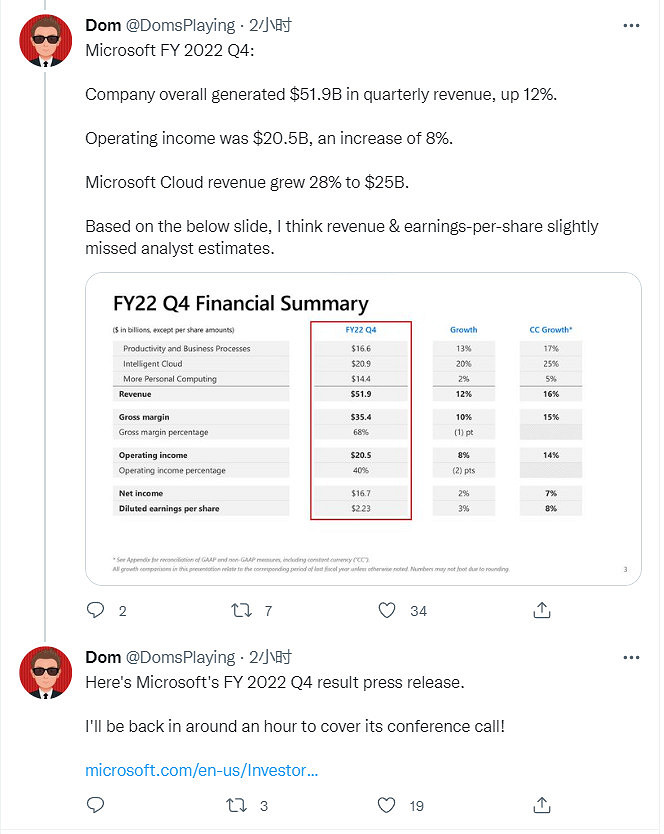Open more options on second tweet

pos(631,657)
